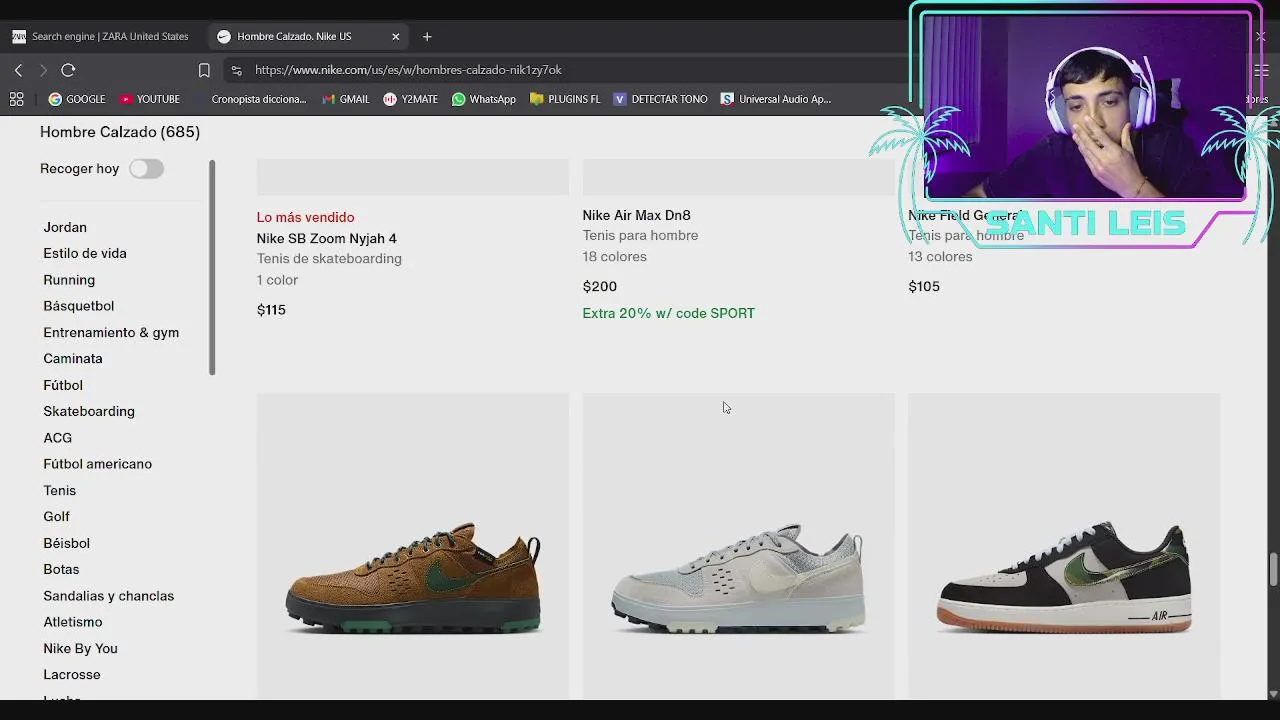
Task: Select the Básquetbol category
Action: pyautogui.click(x=78, y=306)
